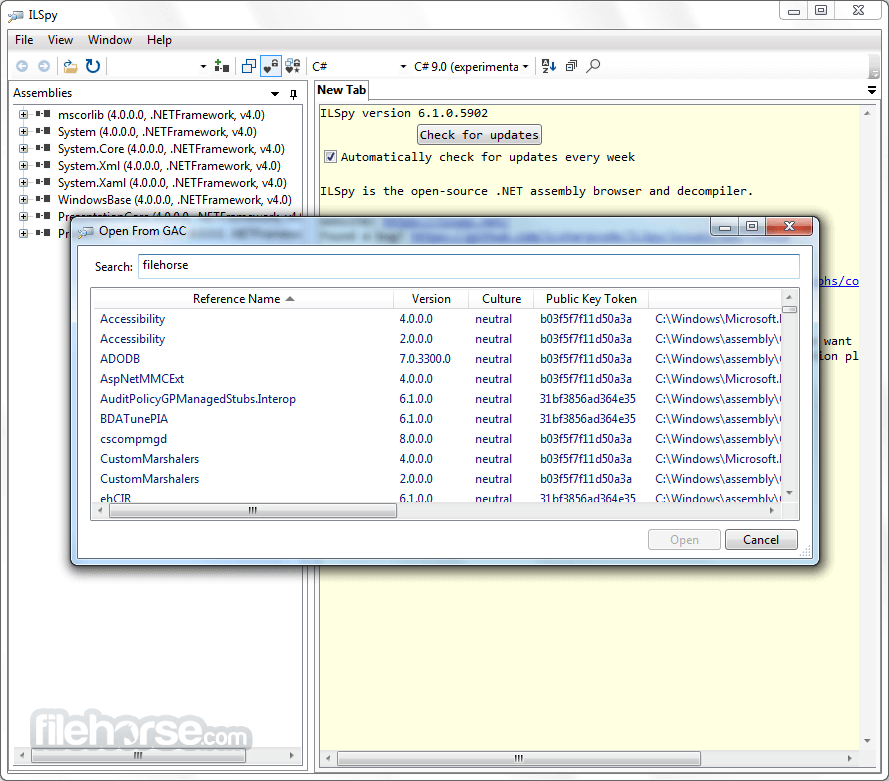Sort by Version column header
This screenshot has height=781, width=889.
click(x=431, y=299)
